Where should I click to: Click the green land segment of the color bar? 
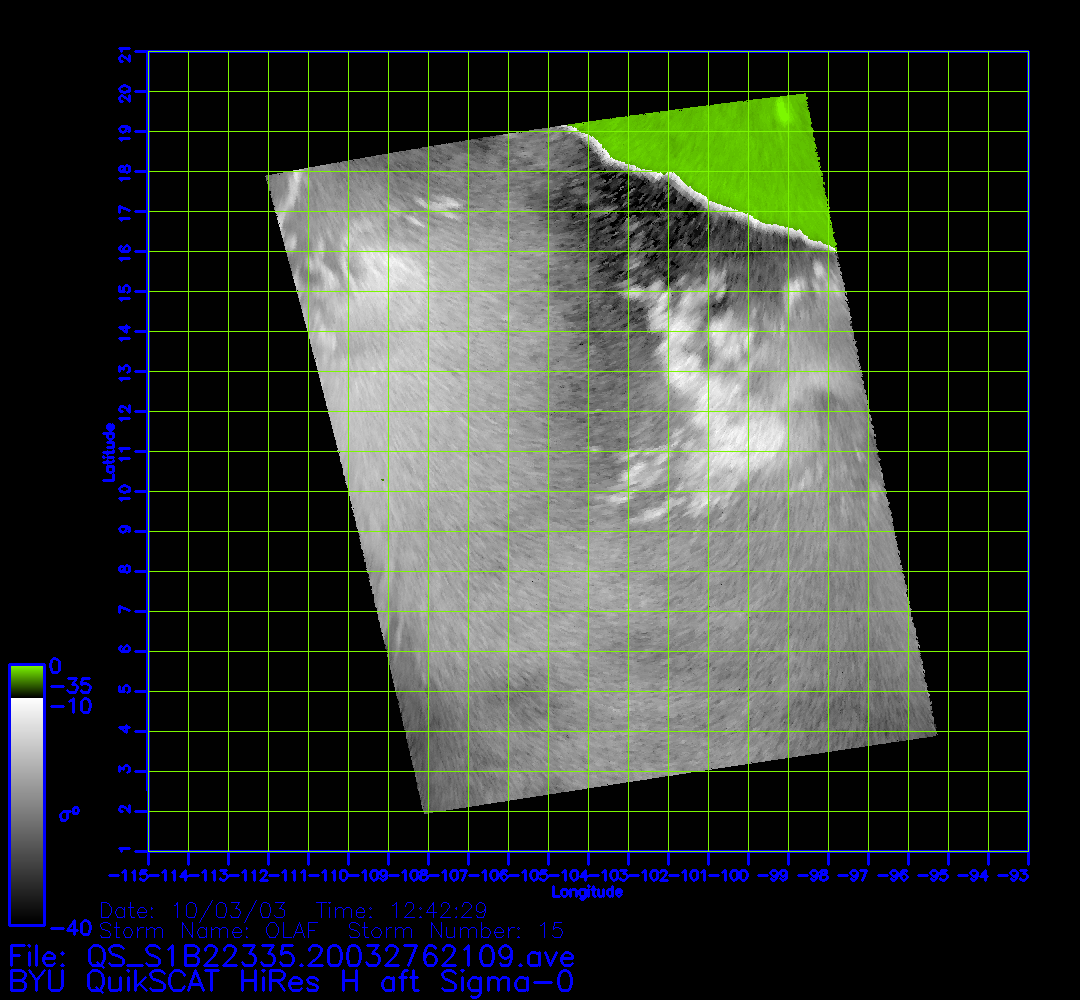tap(26, 681)
